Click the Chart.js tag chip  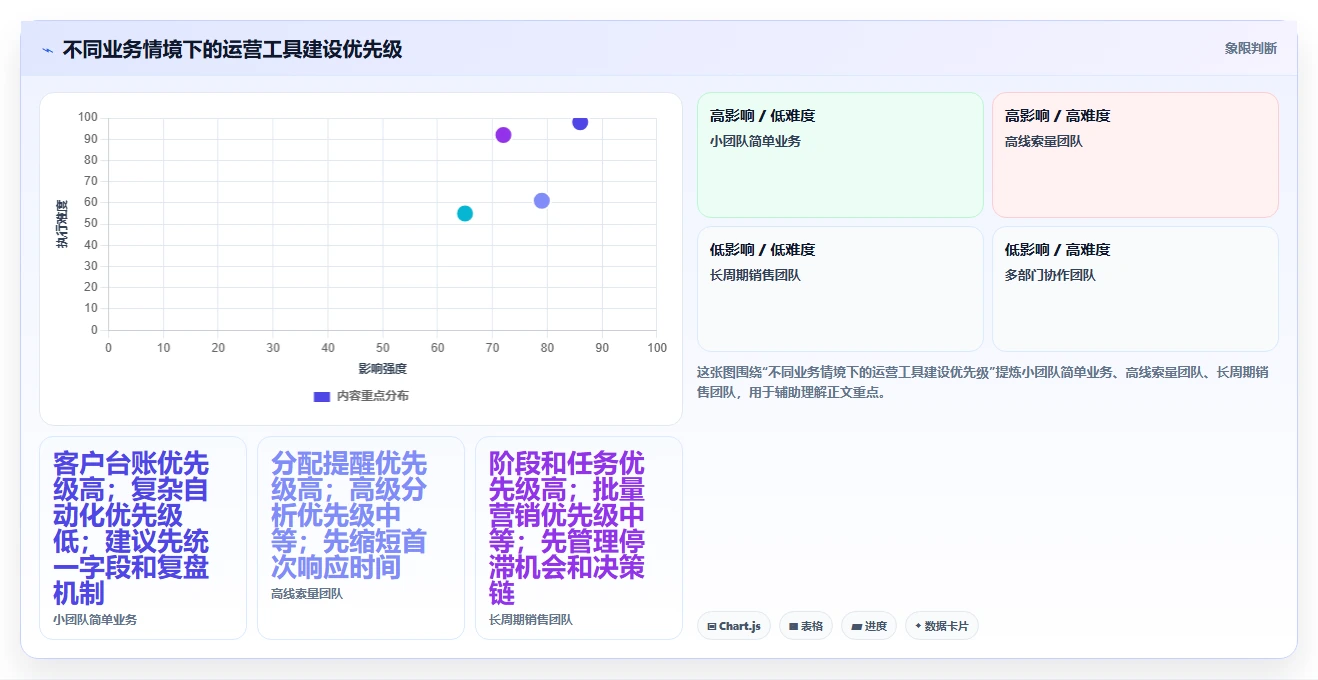(x=734, y=626)
